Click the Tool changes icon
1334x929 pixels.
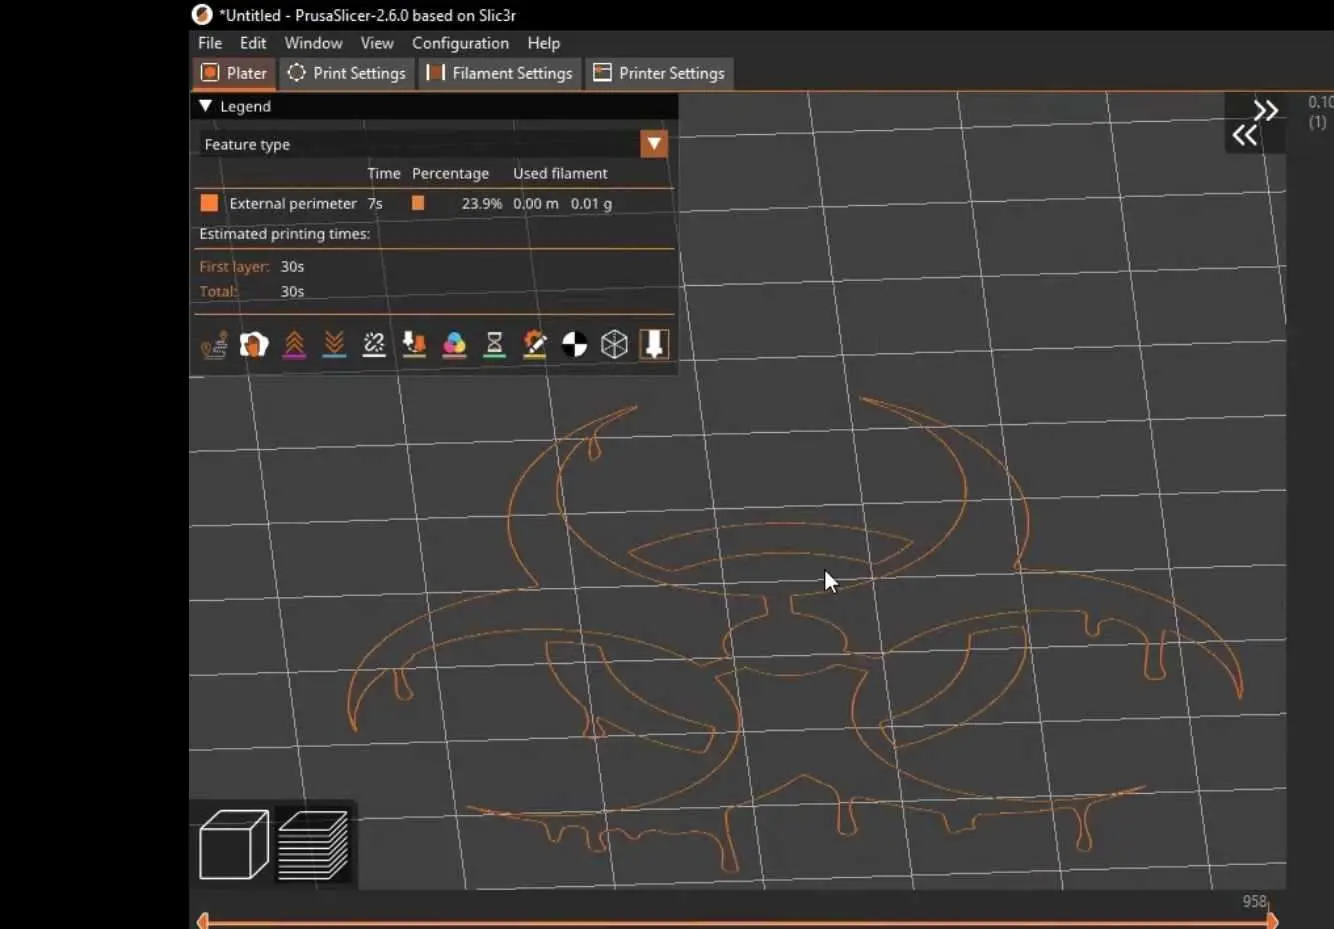tap(414, 345)
